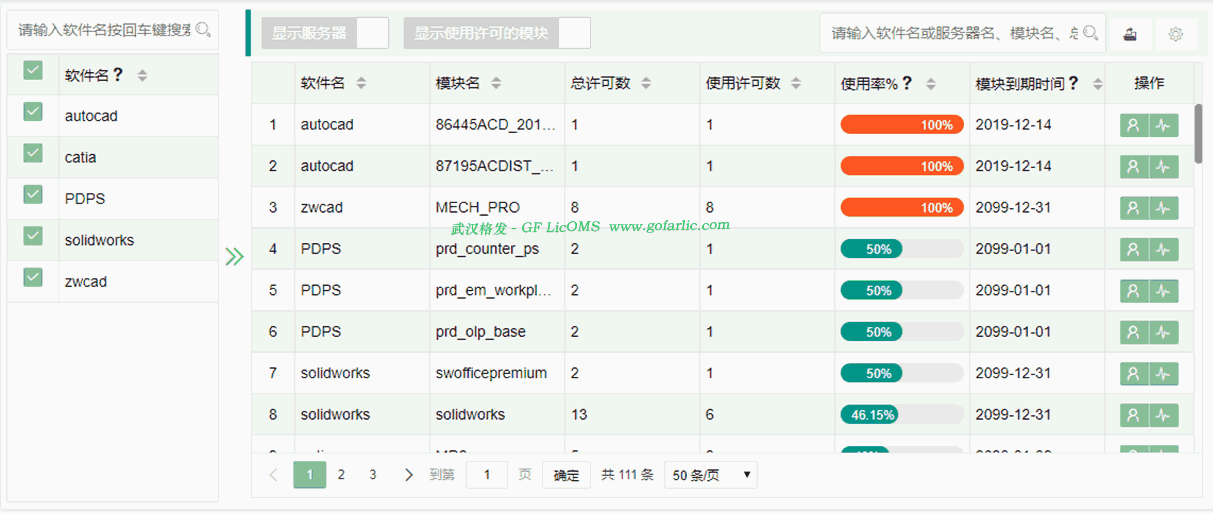The image size is (1213, 514).
Task: Click the next page arrow
Action: point(408,475)
